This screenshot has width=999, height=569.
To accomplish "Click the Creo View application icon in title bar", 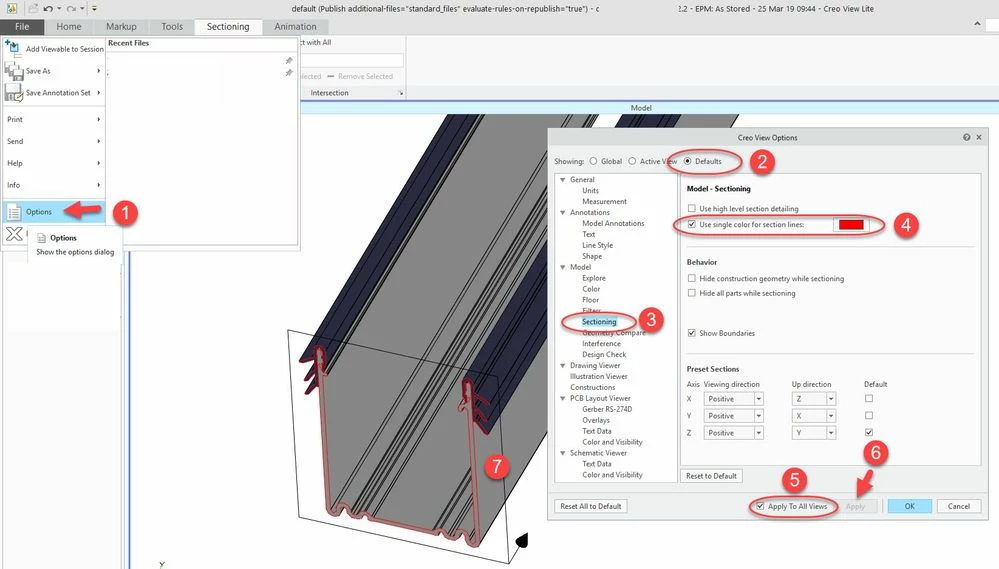I will 11,8.
